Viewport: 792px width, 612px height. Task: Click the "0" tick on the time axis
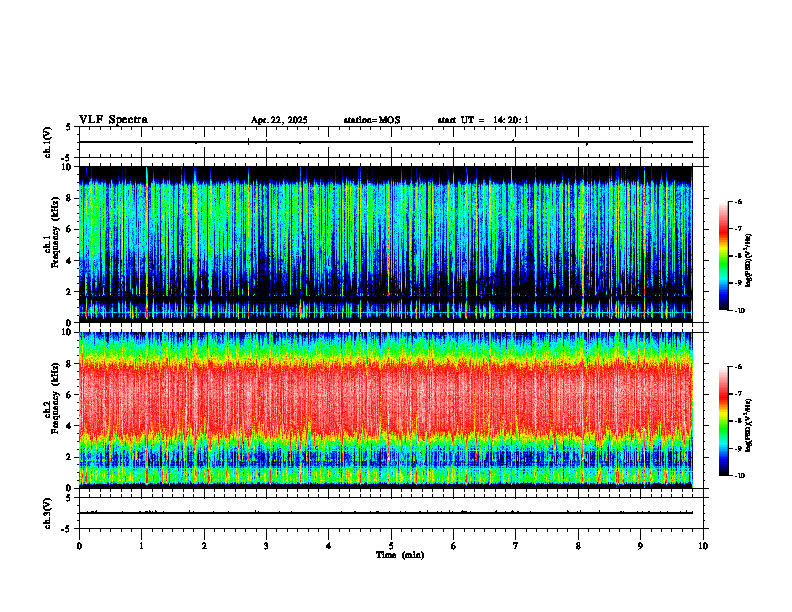point(79,546)
